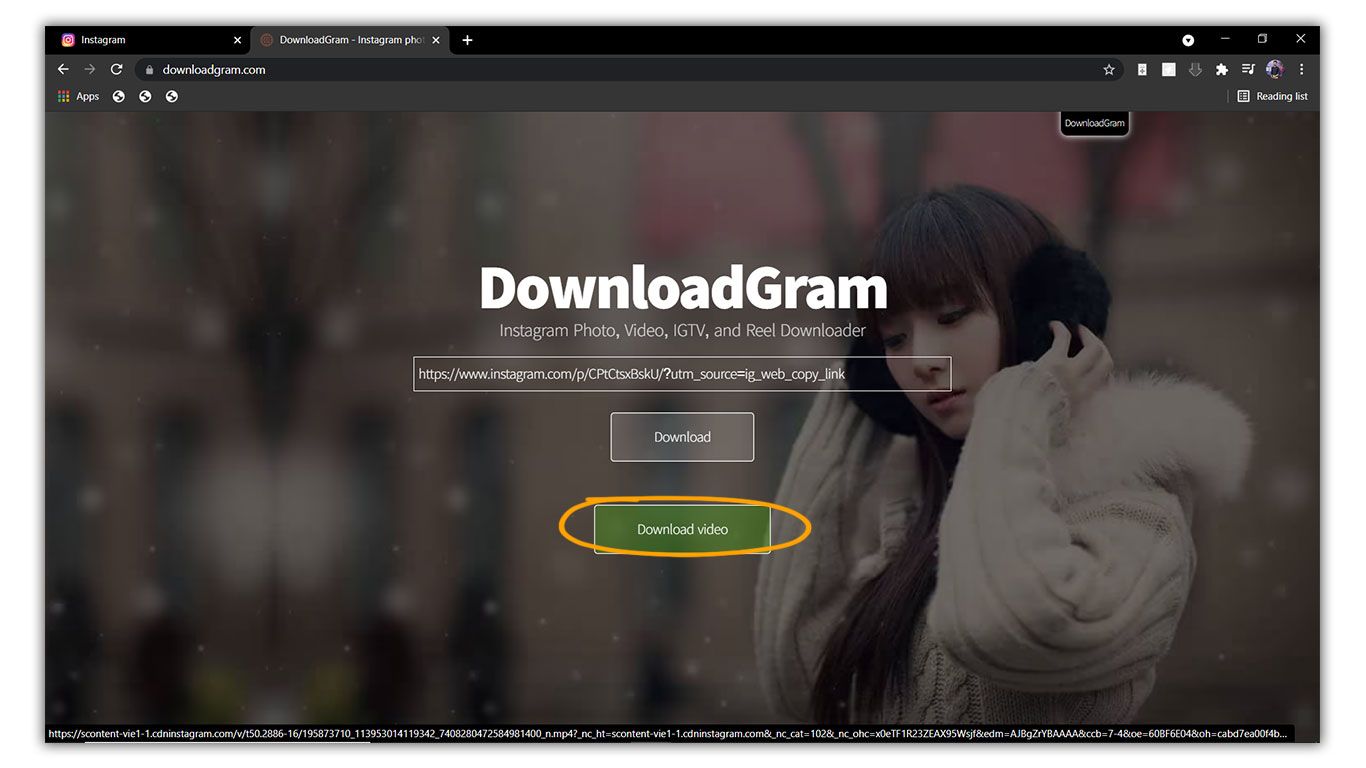Go back to the previous page
This screenshot has height=768, width=1366.
63,69
